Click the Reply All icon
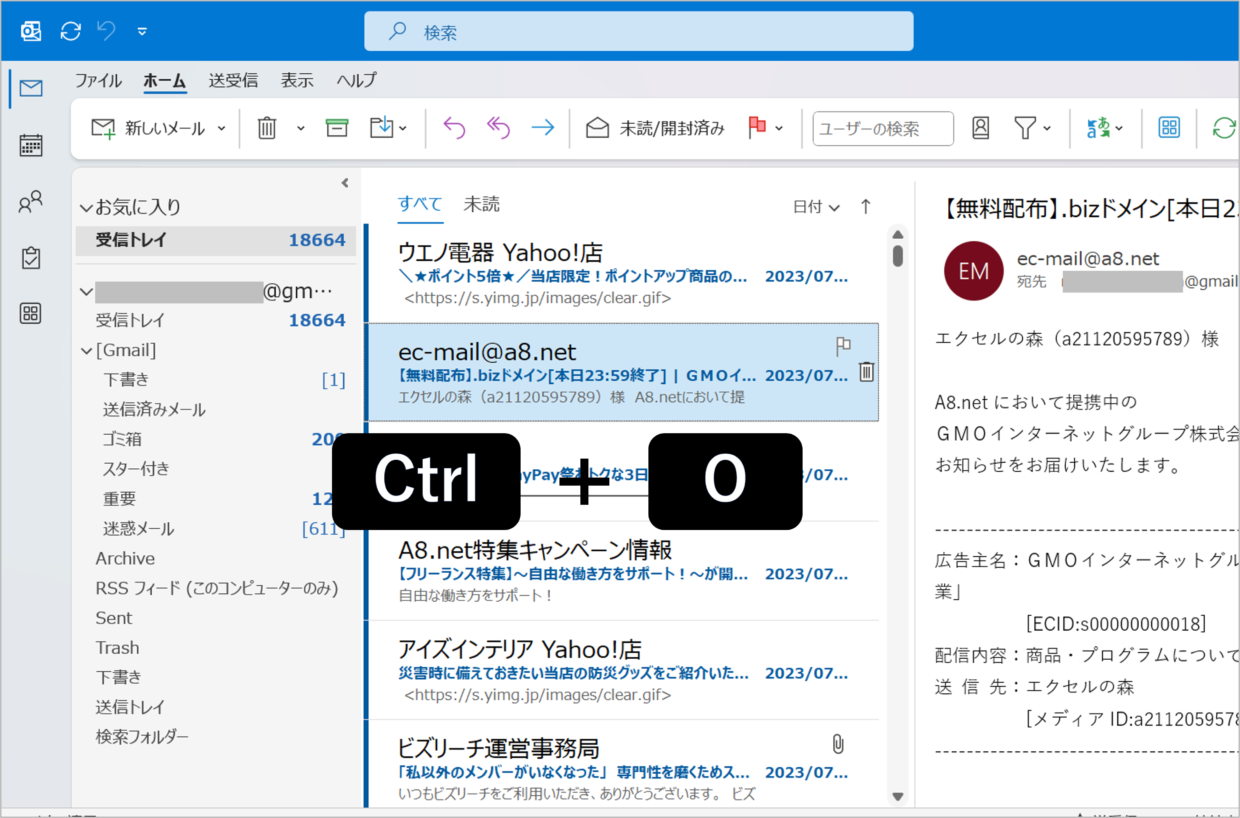1240x818 pixels. tap(498, 128)
